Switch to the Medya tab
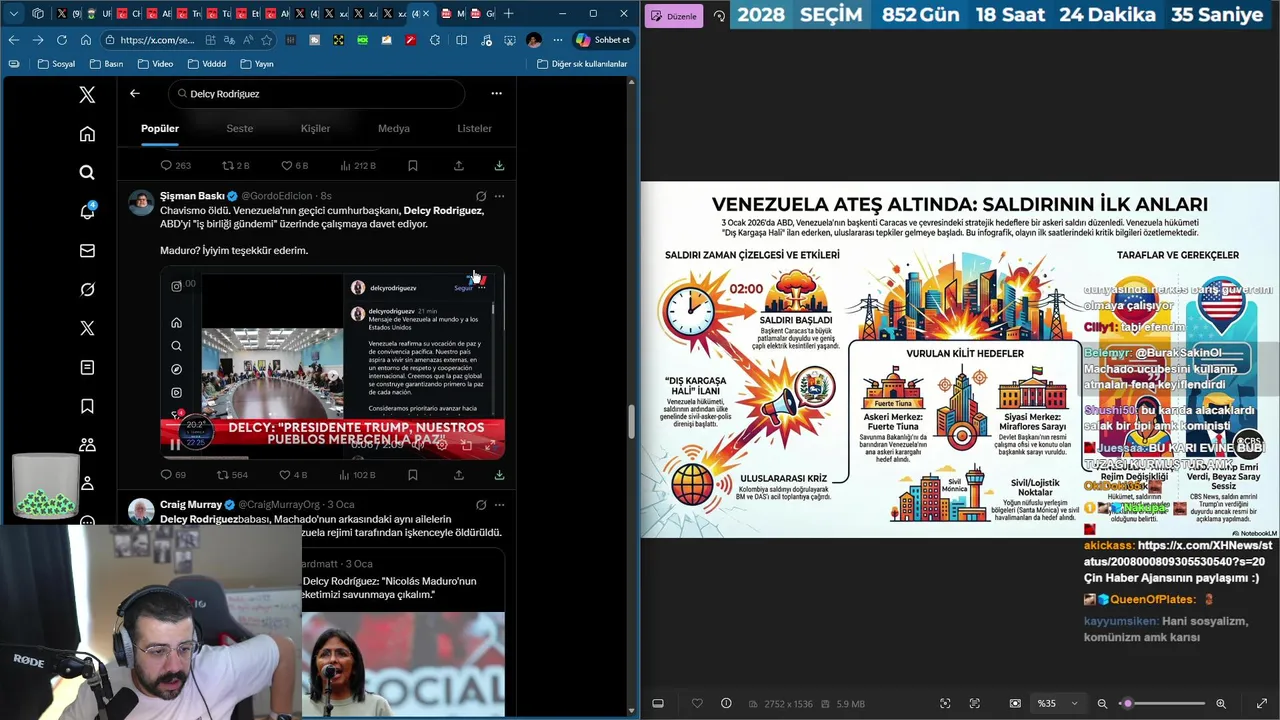Screen dimensions: 1280x720 (x=394, y=128)
